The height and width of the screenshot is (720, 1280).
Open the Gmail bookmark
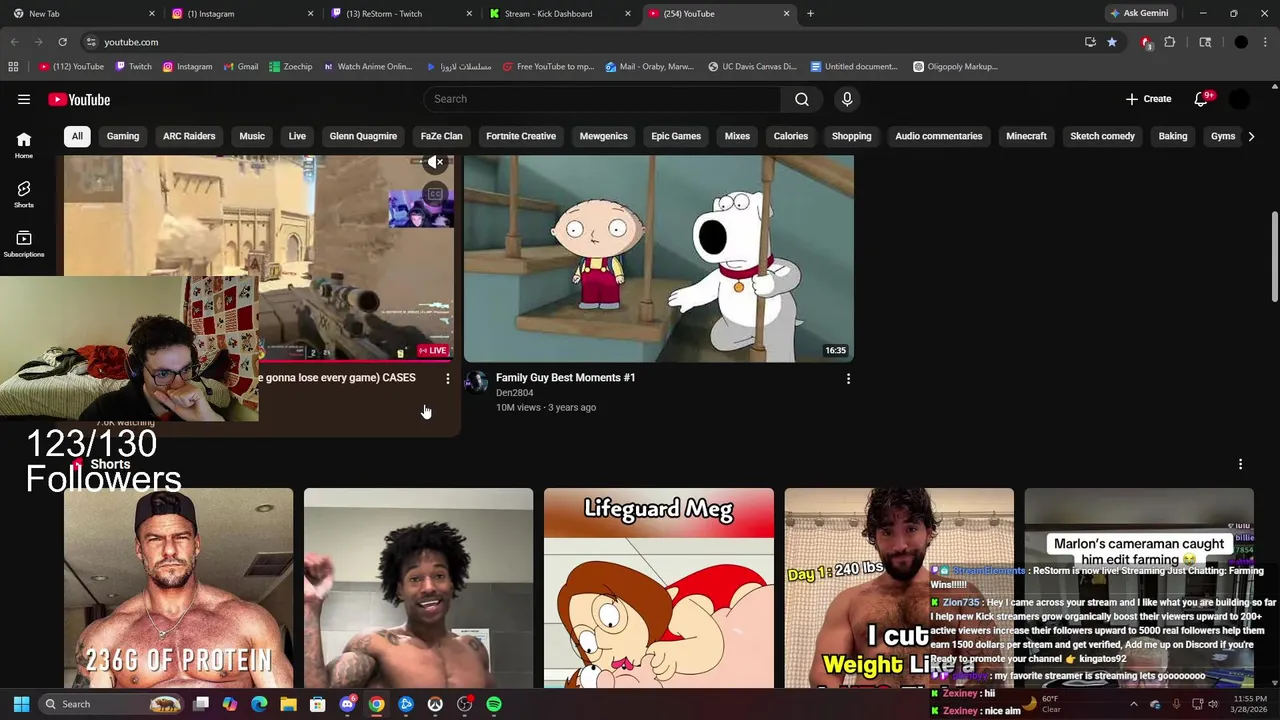[x=240, y=67]
